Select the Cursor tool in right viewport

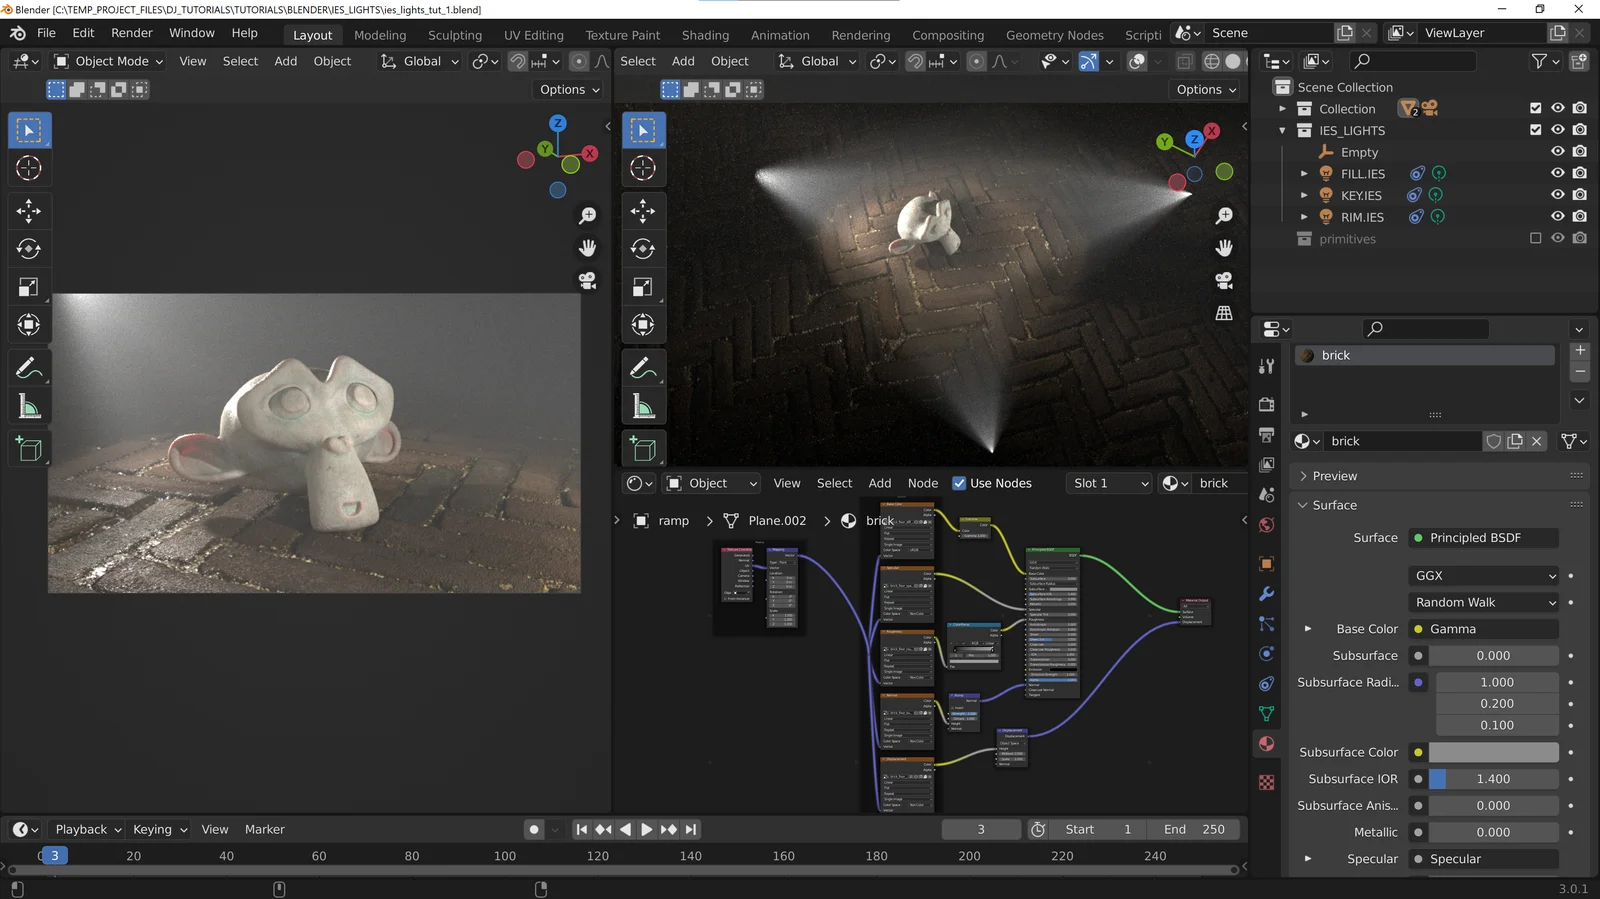643,168
